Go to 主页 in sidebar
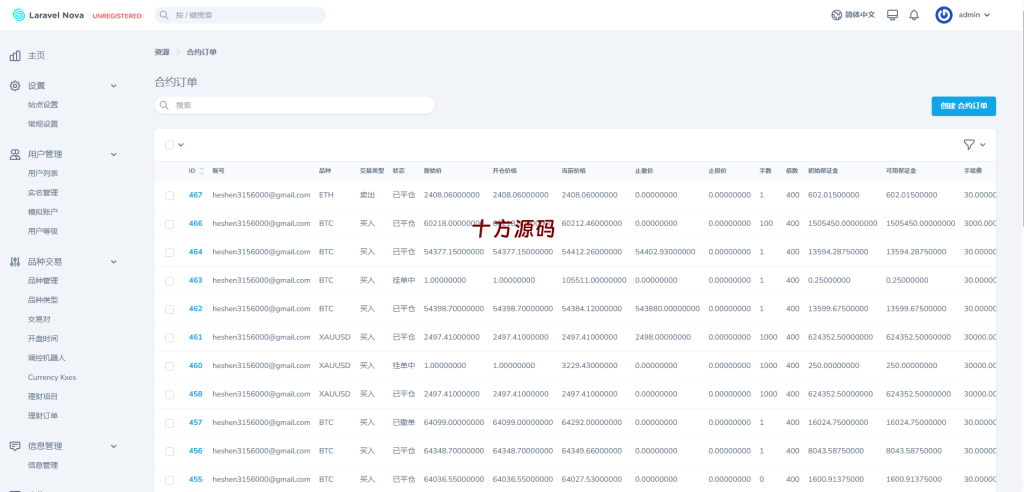Screen dimensions: 1024x492 click(x=37, y=56)
